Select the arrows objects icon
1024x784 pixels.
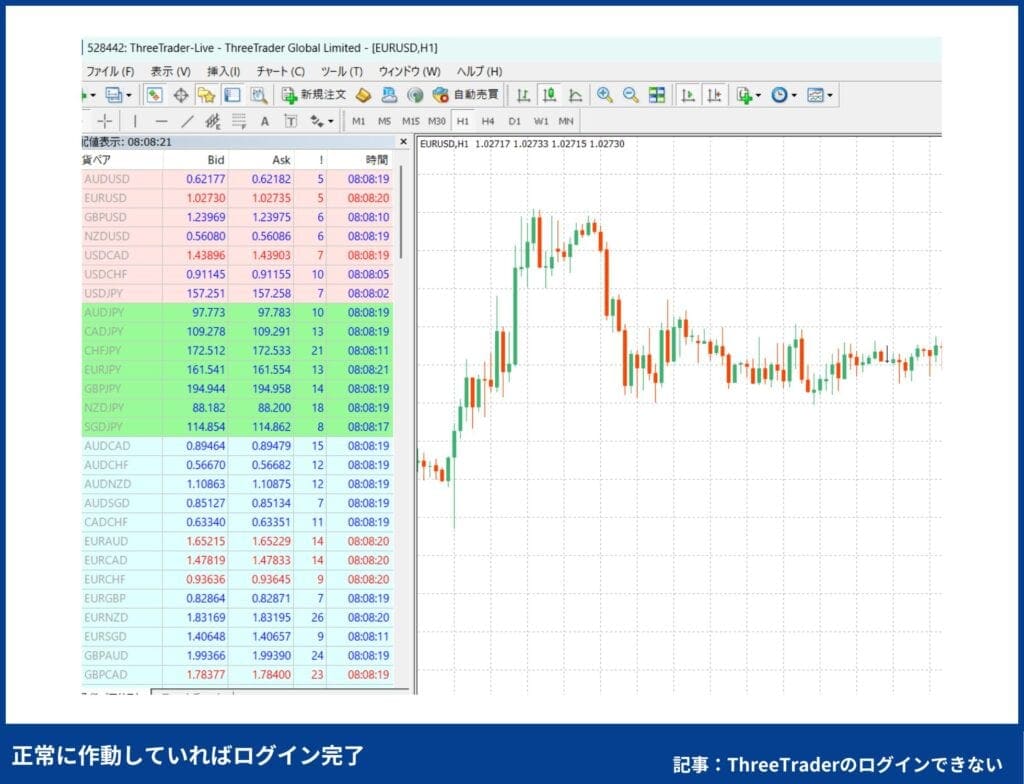click(x=317, y=121)
